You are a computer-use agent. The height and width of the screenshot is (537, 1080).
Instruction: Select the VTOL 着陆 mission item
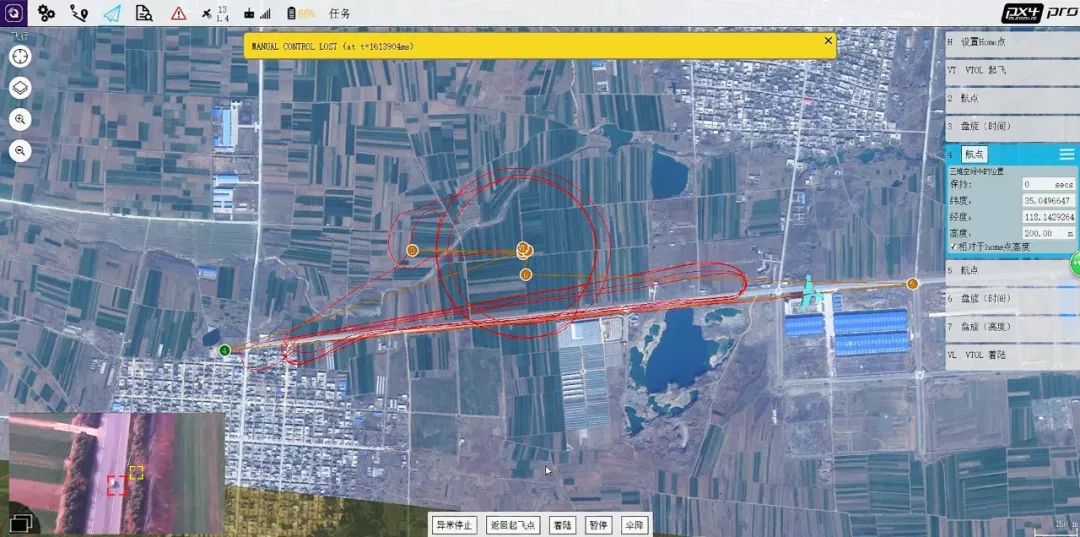[x=1010, y=355]
